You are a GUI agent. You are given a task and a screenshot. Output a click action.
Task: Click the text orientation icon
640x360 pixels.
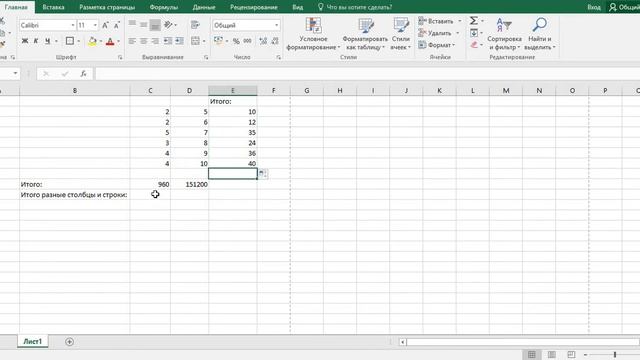(x=168, y=25)
